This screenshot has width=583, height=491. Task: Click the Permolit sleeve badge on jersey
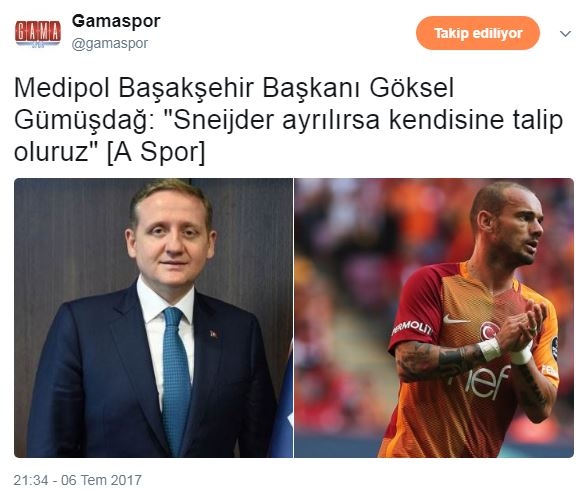(x=412, y=328)
